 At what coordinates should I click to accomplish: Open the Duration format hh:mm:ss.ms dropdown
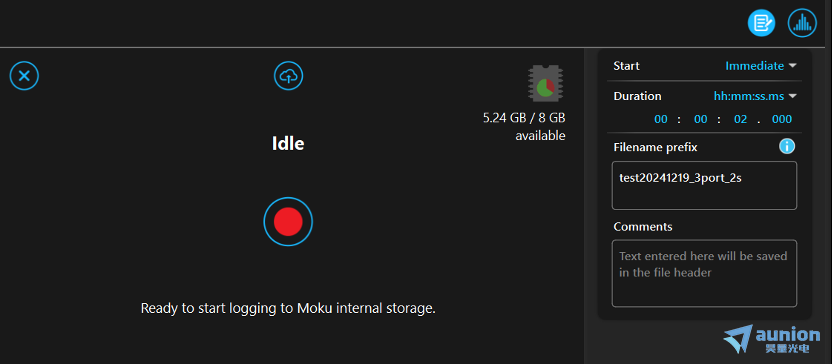click(x=755, y=96)
